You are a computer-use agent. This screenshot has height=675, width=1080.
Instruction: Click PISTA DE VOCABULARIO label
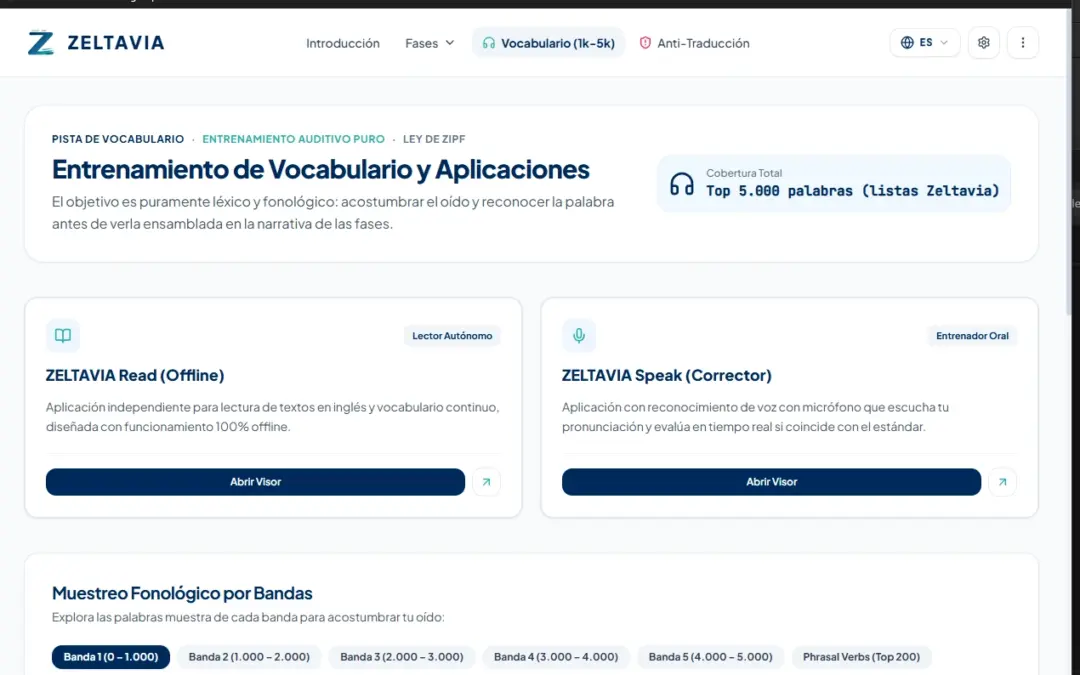coord(118,139)
